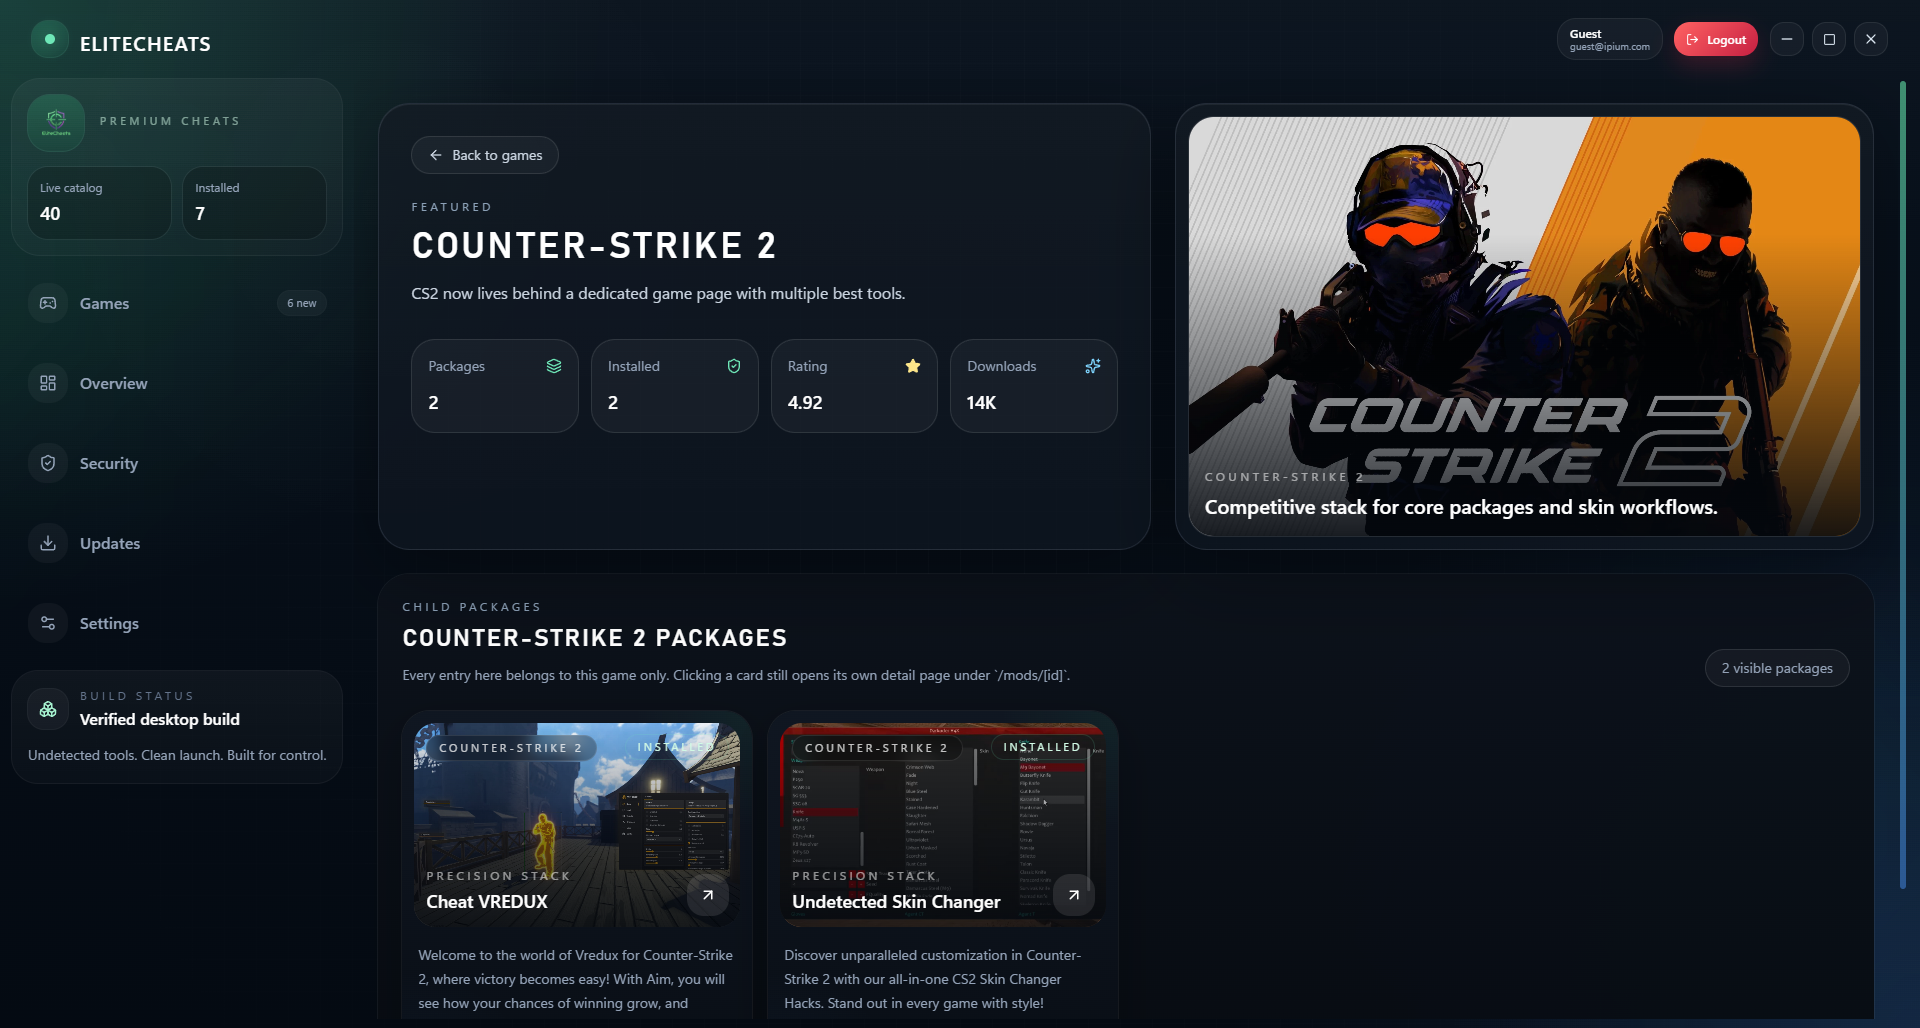Click the Settings sliders icon
Screen dimensions: 1920x1028
point(48,623)
